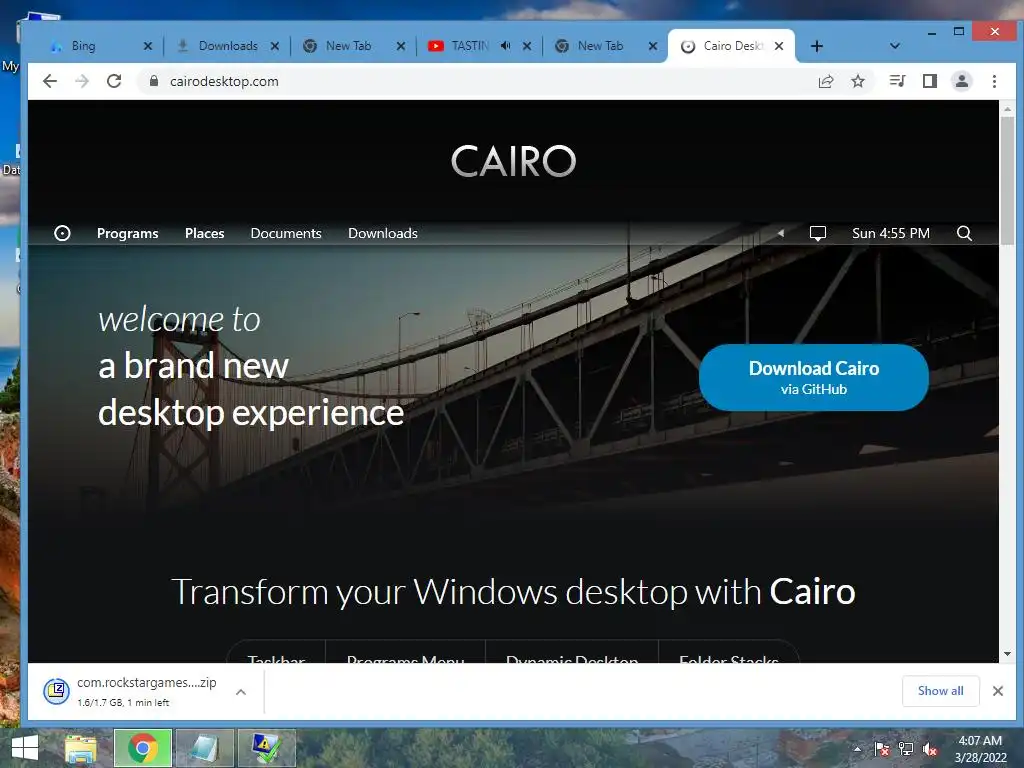Open the Windows Start button
This screenshot has height=768, width=1024.
tap(24, 748)
